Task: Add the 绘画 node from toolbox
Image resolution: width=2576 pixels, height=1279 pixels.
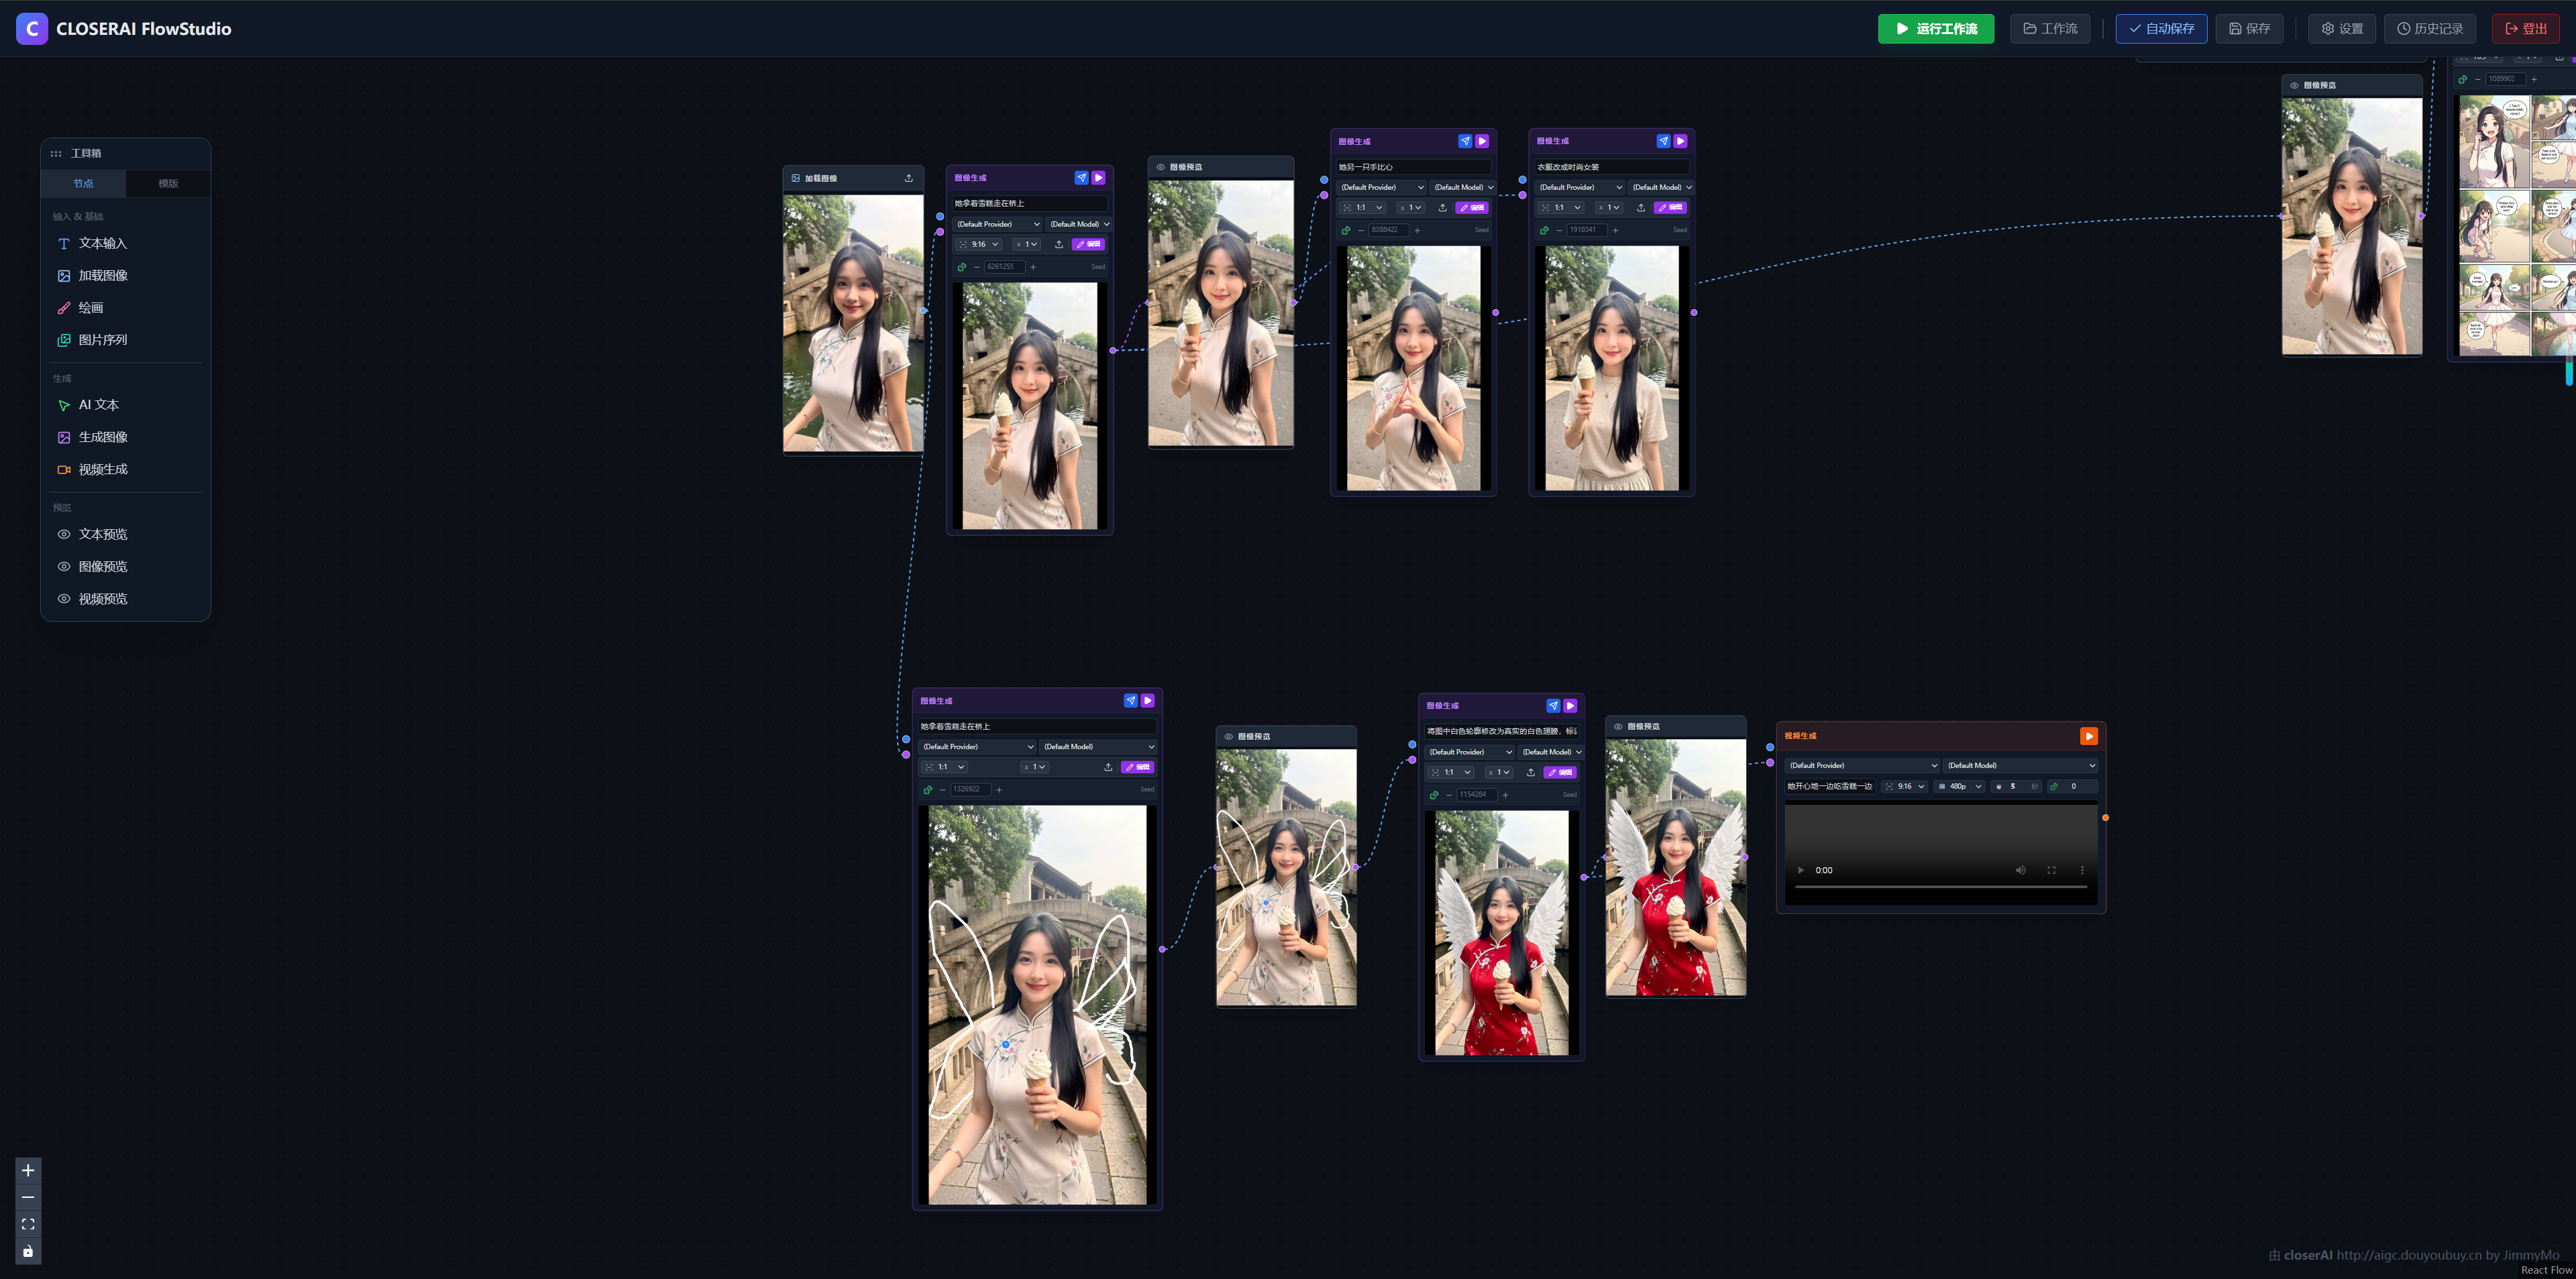Action: click(x=91, y=308)
